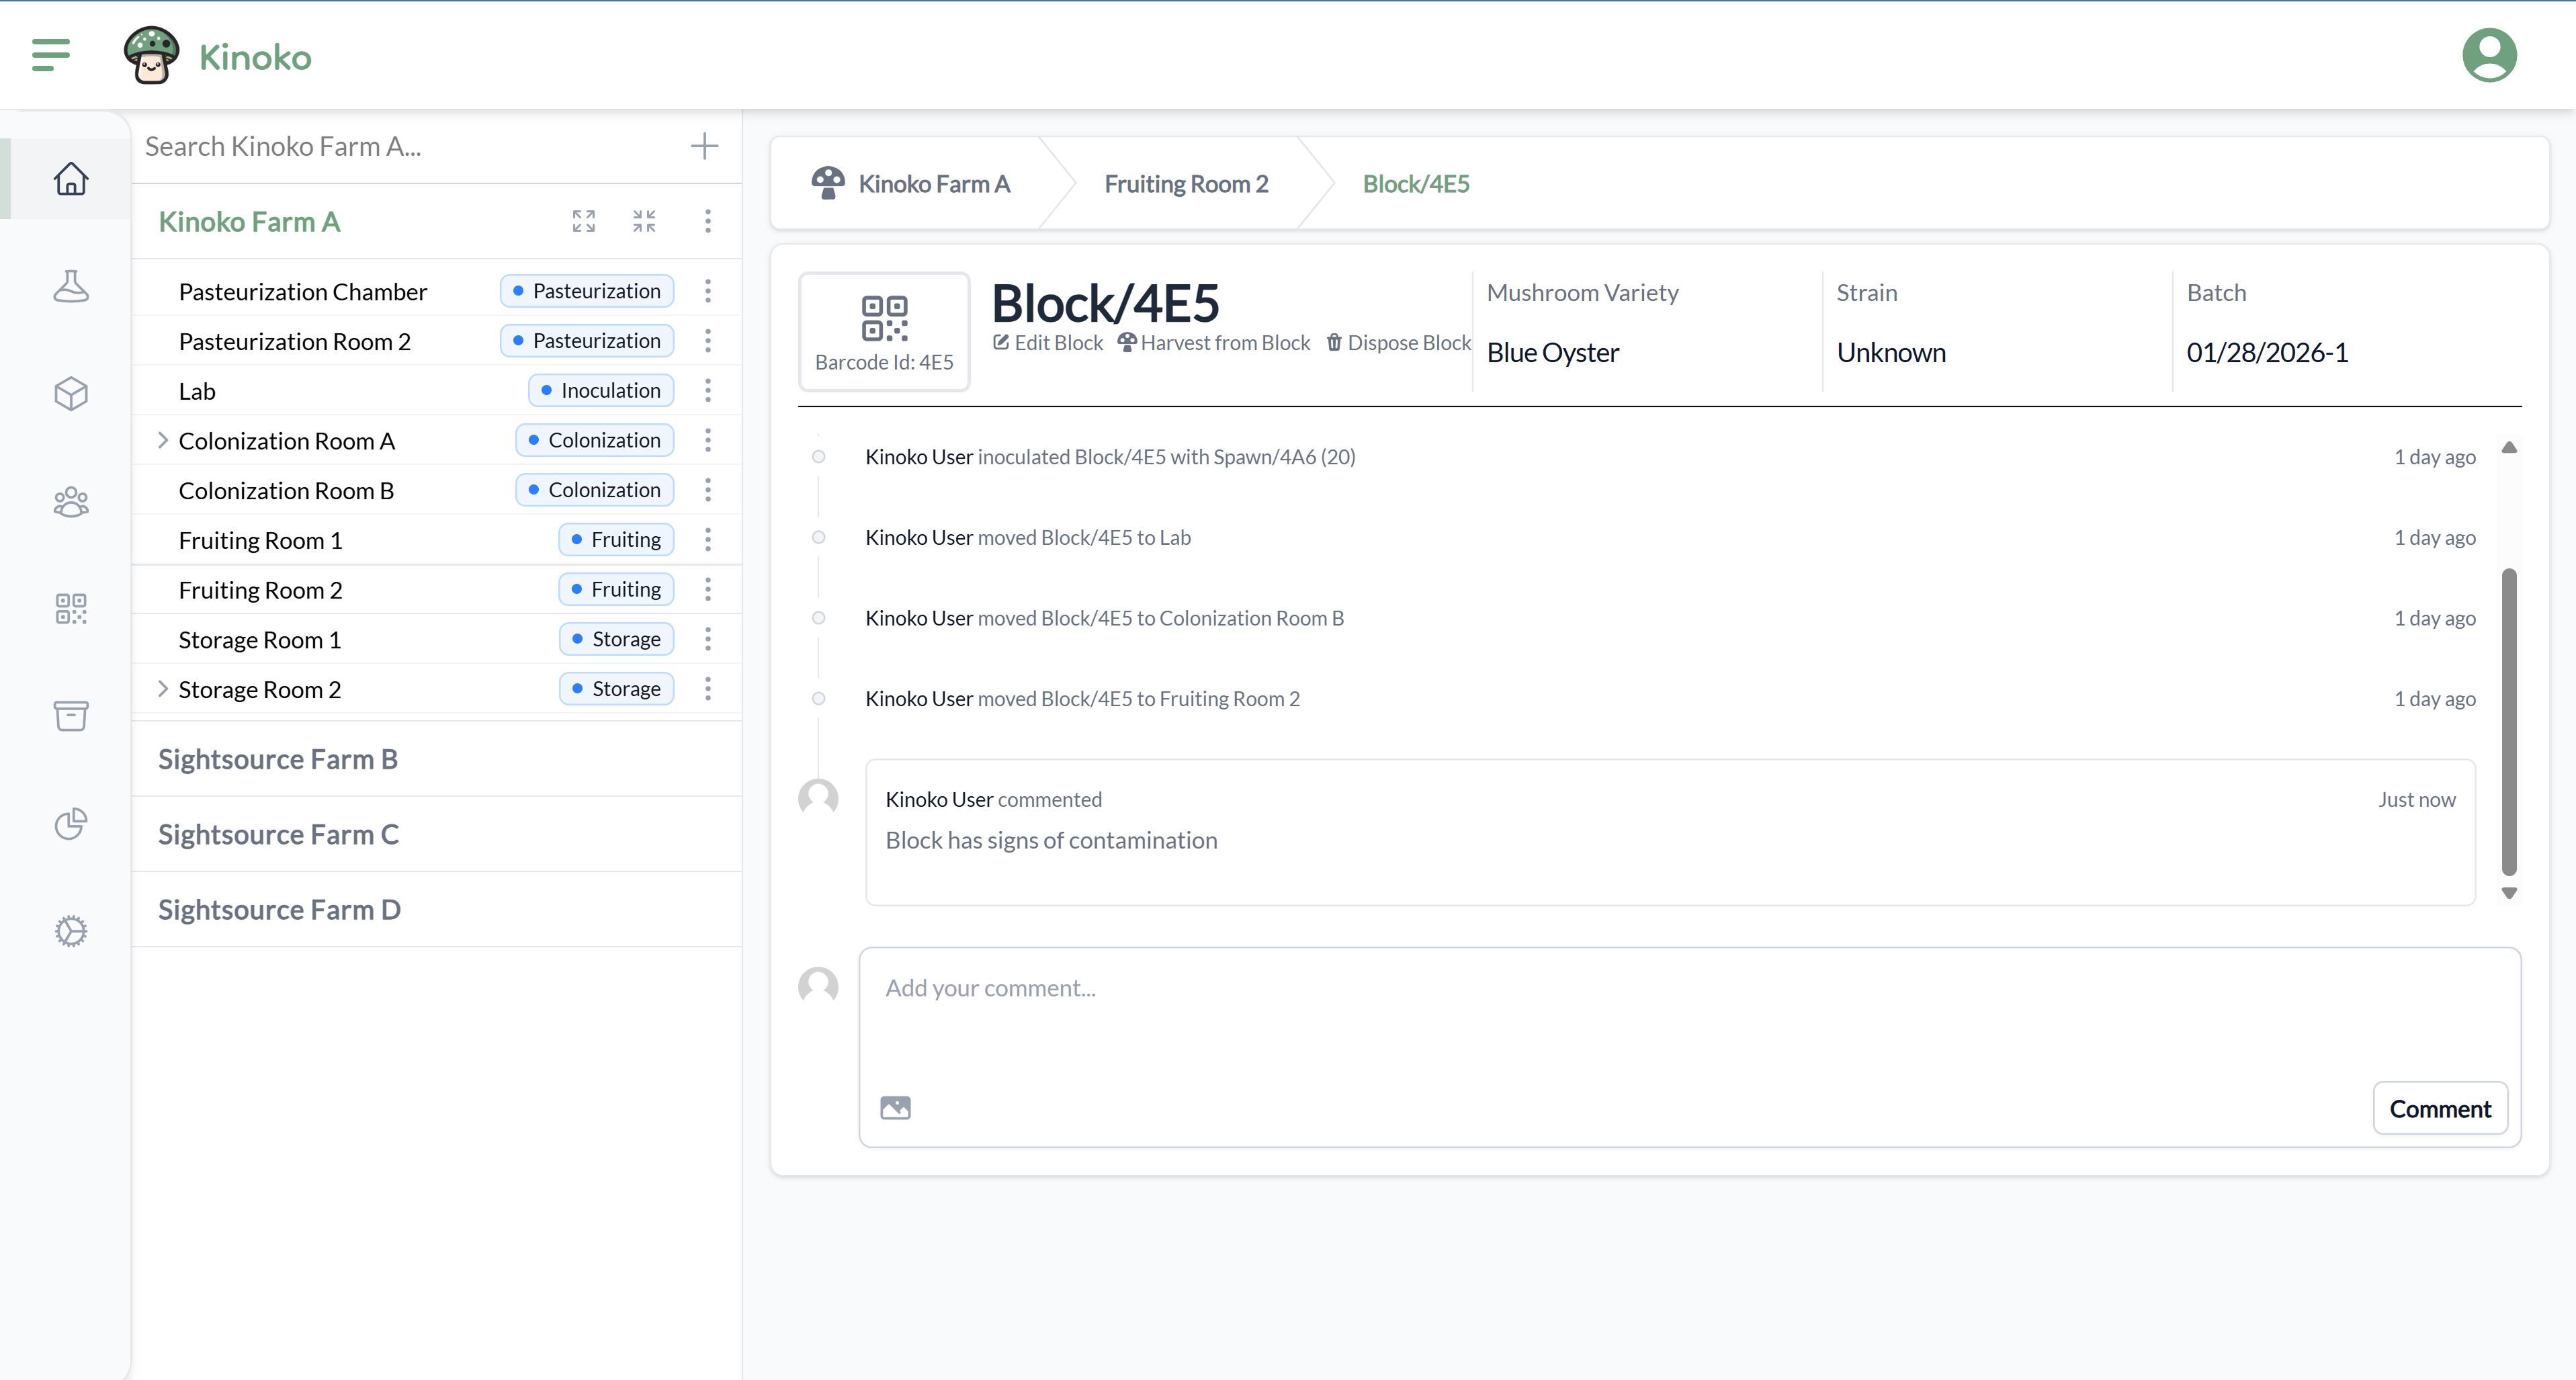Open the QR code sidebar icon
2576x1380 pixels.
[x=71, y=608]
